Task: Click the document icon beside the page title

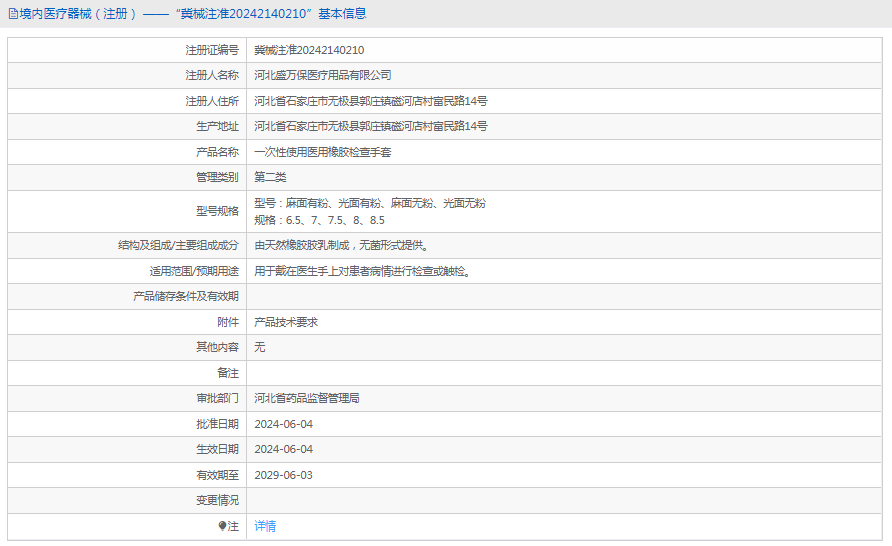Action: click(13, 14)
